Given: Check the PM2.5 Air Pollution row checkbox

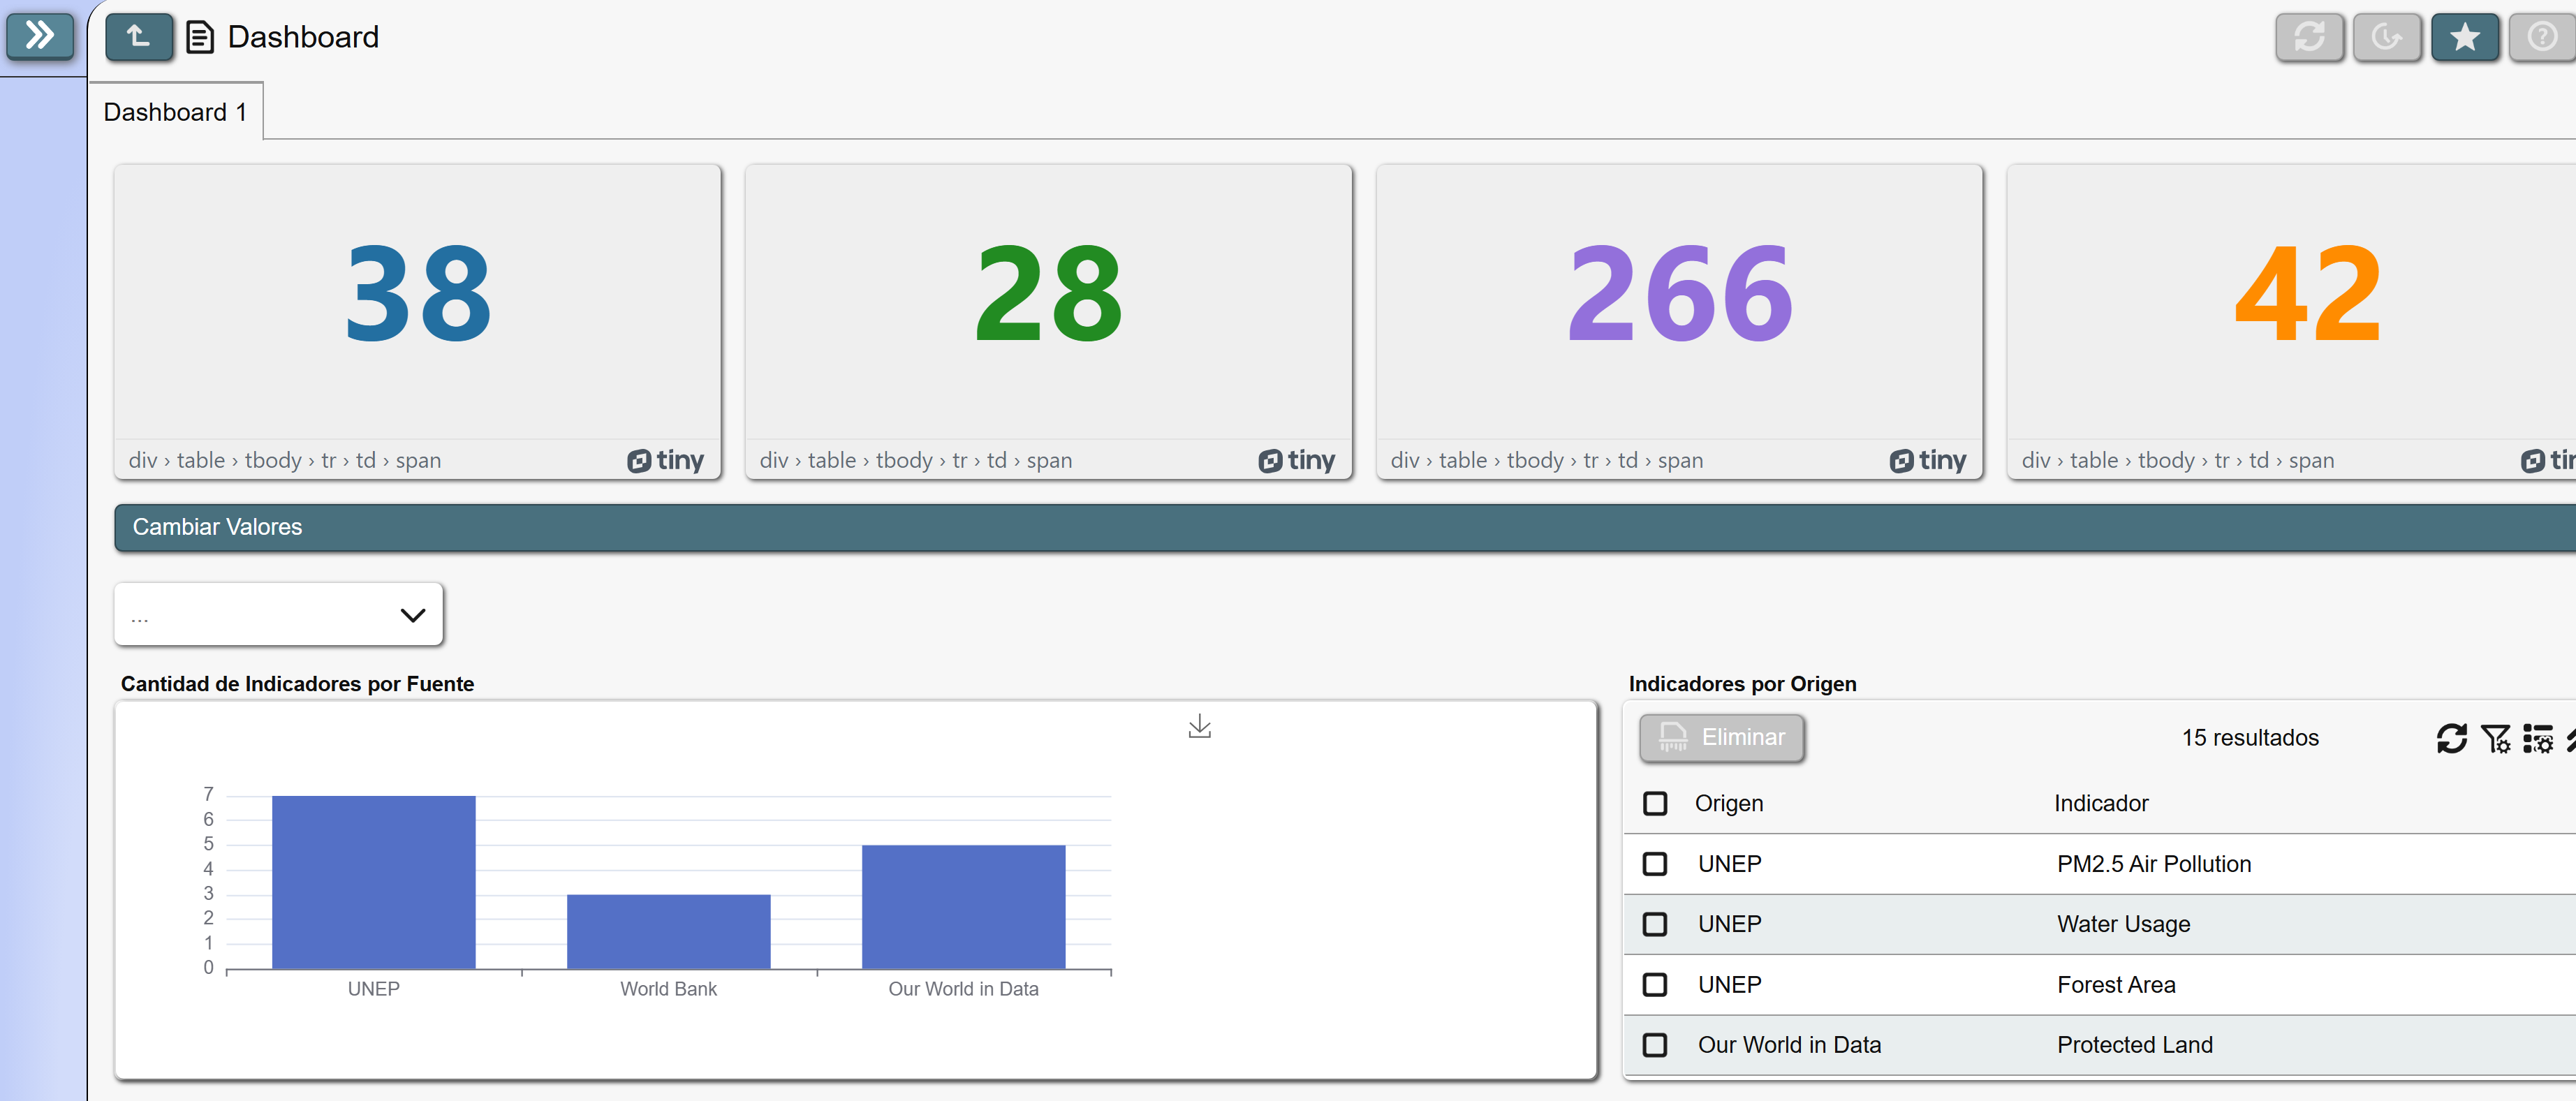Looking at the screenshot, I should click(1655, 864).
